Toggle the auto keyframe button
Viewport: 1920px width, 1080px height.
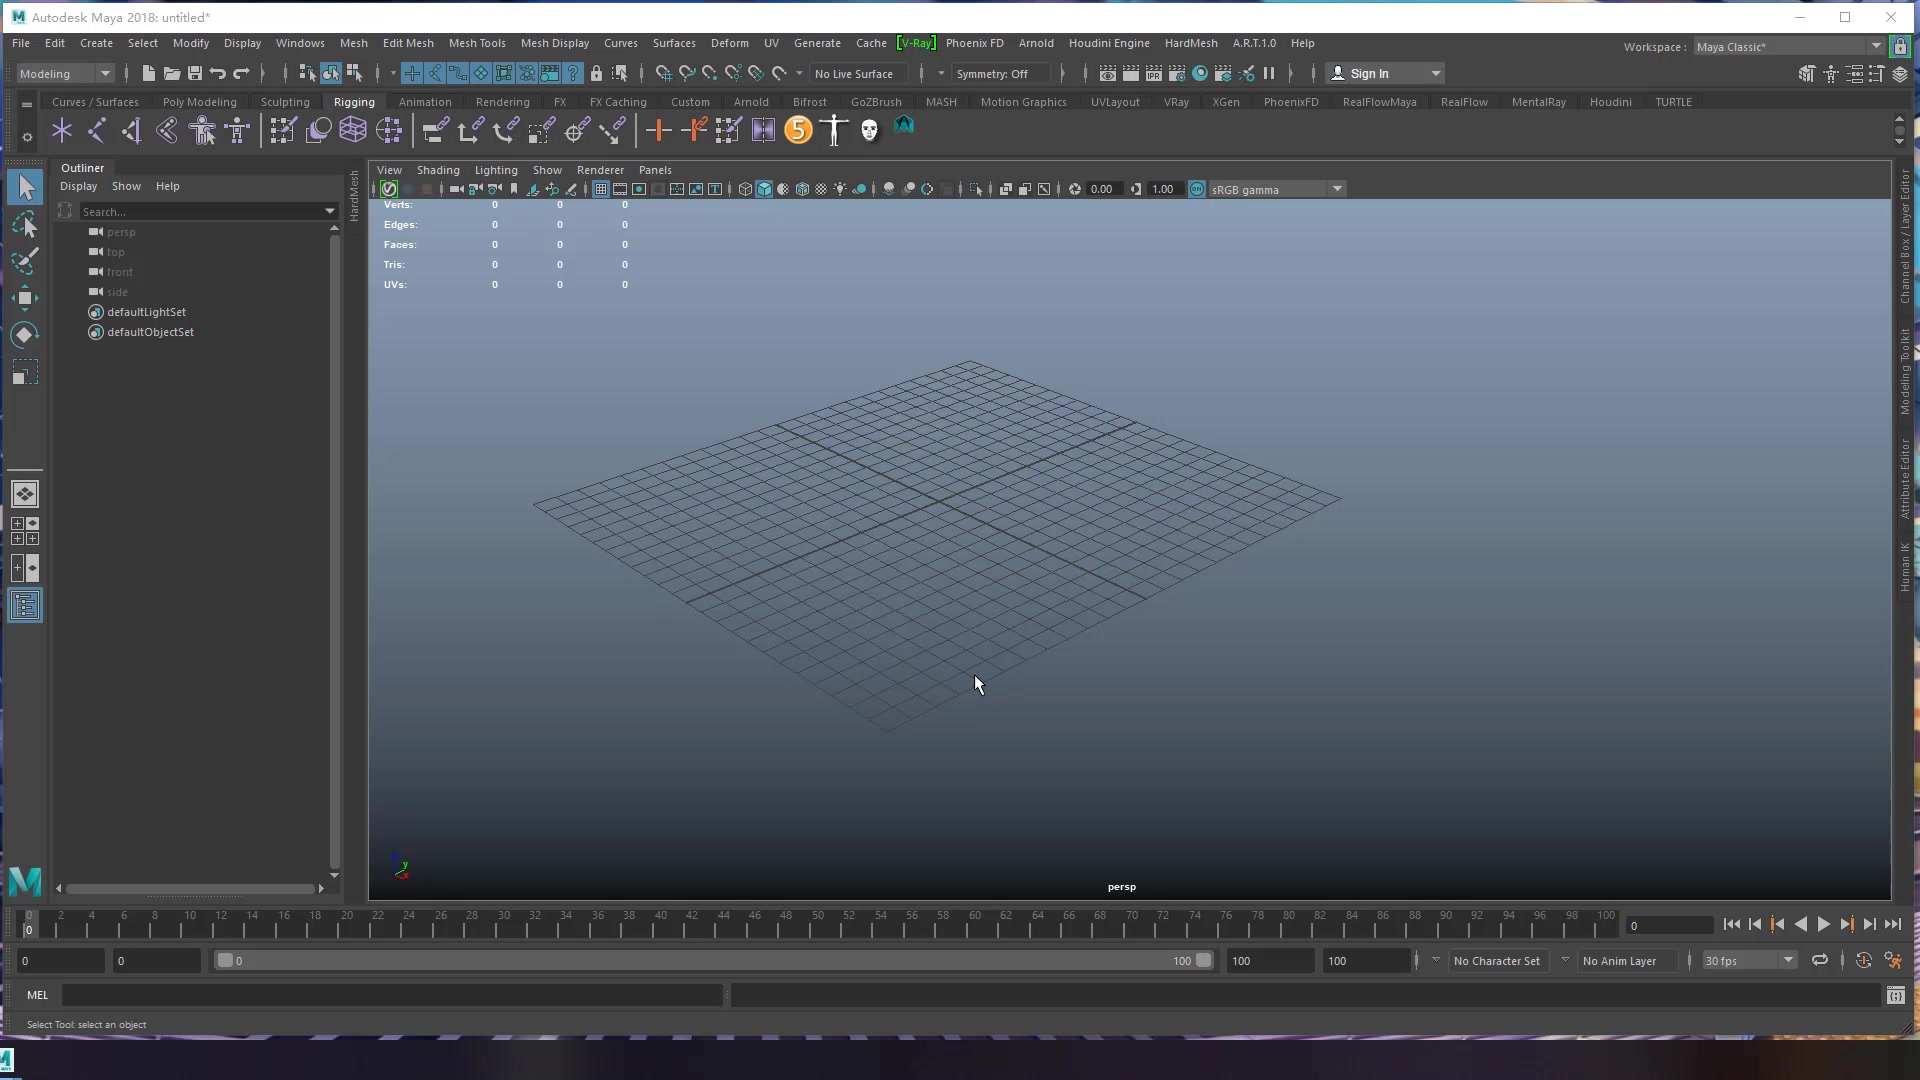tap(1864, 960)
